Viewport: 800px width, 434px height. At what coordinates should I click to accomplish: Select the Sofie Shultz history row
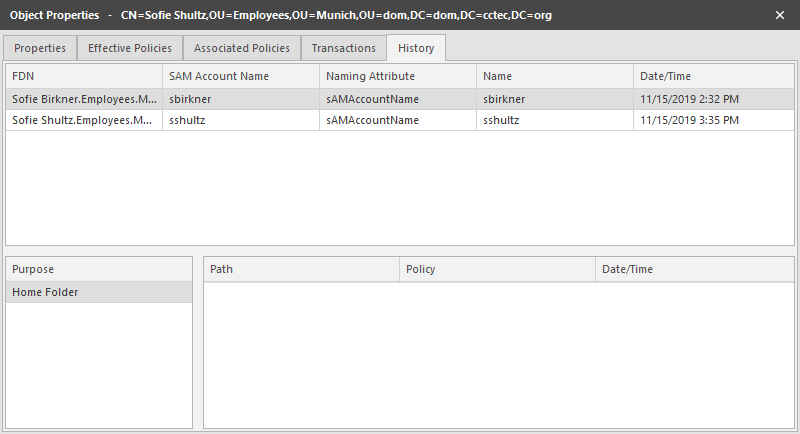coord(83,120)
